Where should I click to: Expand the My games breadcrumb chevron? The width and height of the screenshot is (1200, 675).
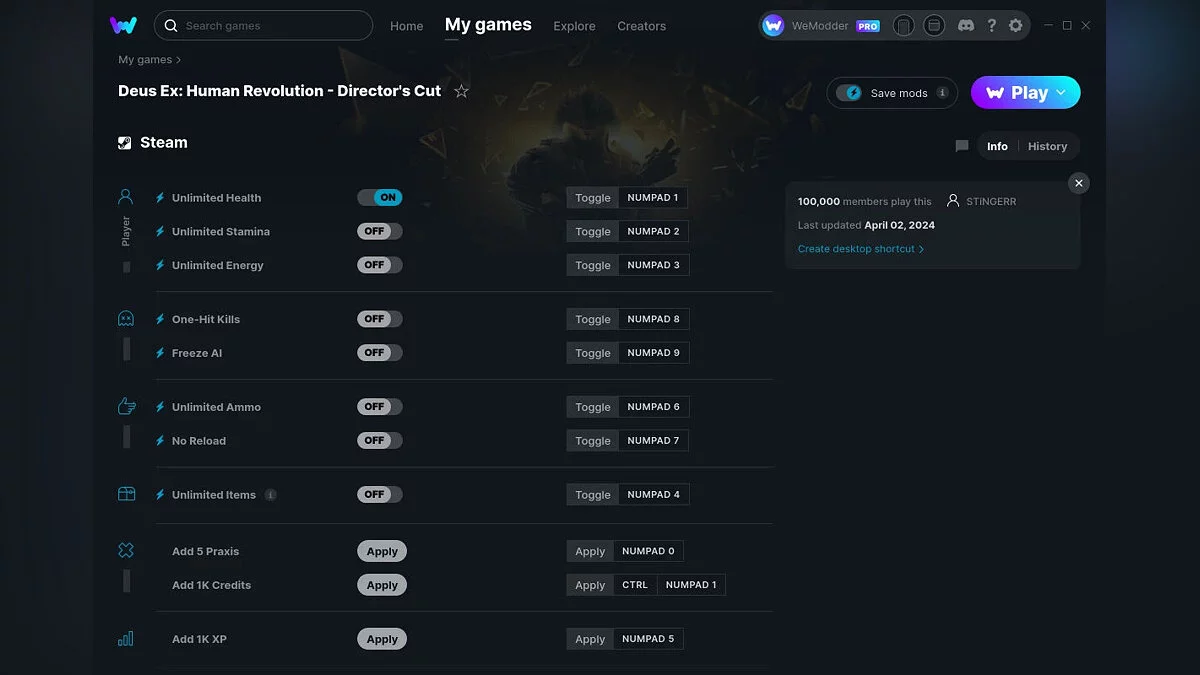[178, 60]
